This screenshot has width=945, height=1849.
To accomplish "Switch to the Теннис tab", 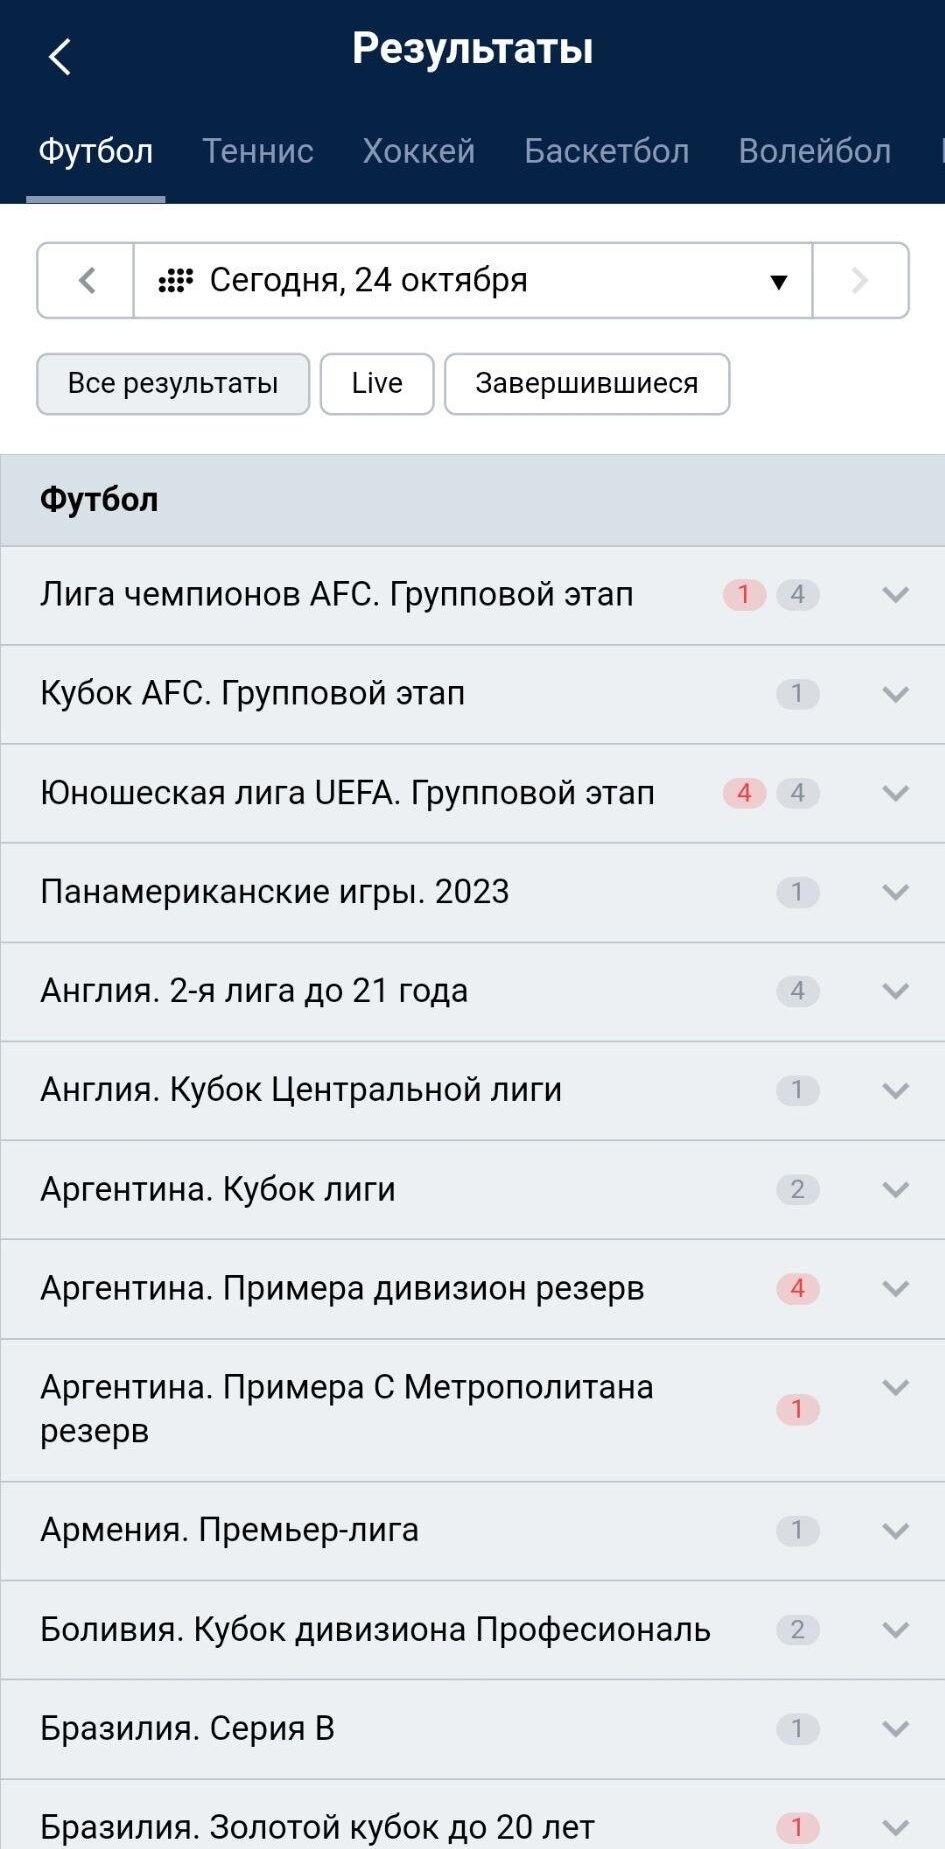I will (258, 151).
